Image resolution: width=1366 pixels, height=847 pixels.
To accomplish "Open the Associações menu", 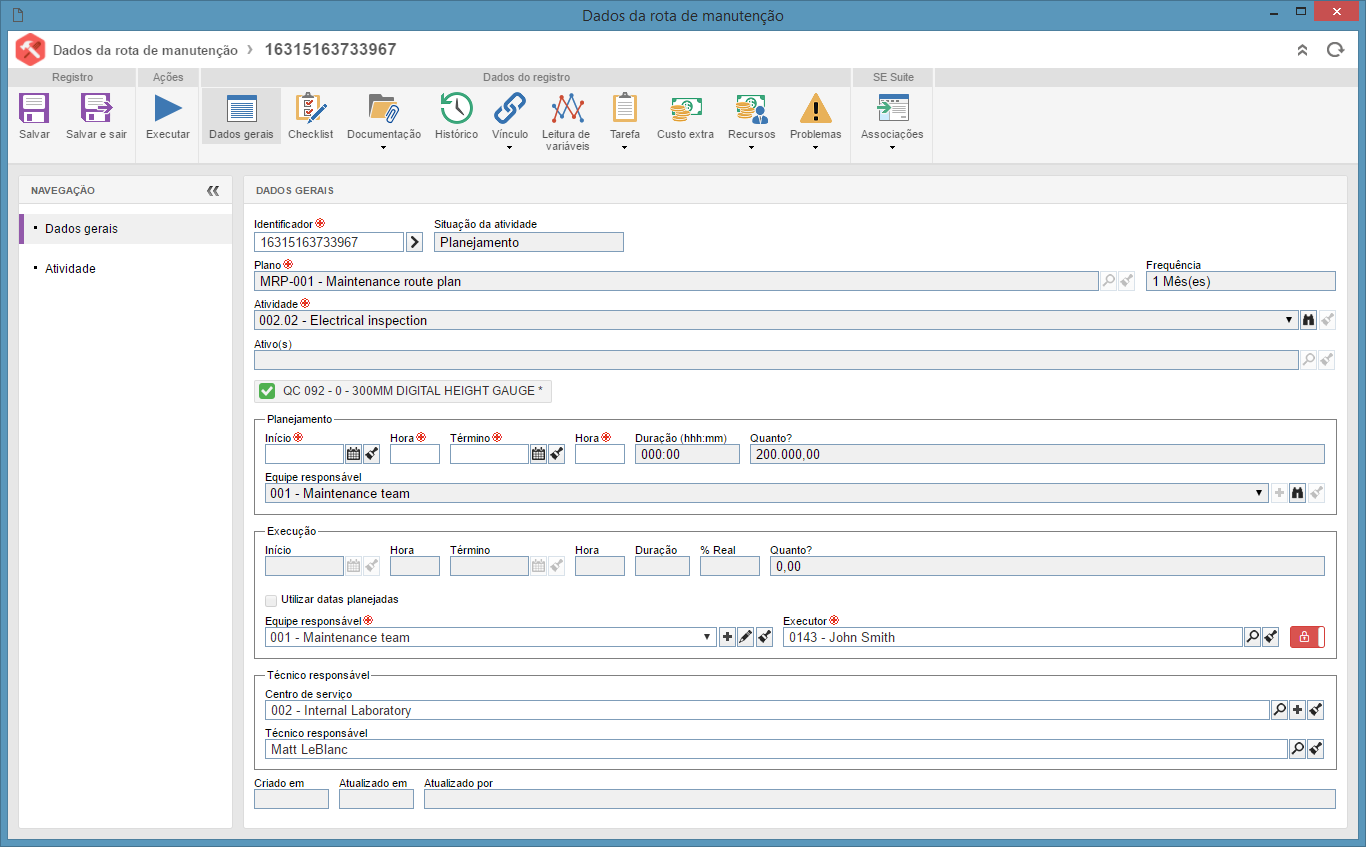I will [x=892, y=121].
